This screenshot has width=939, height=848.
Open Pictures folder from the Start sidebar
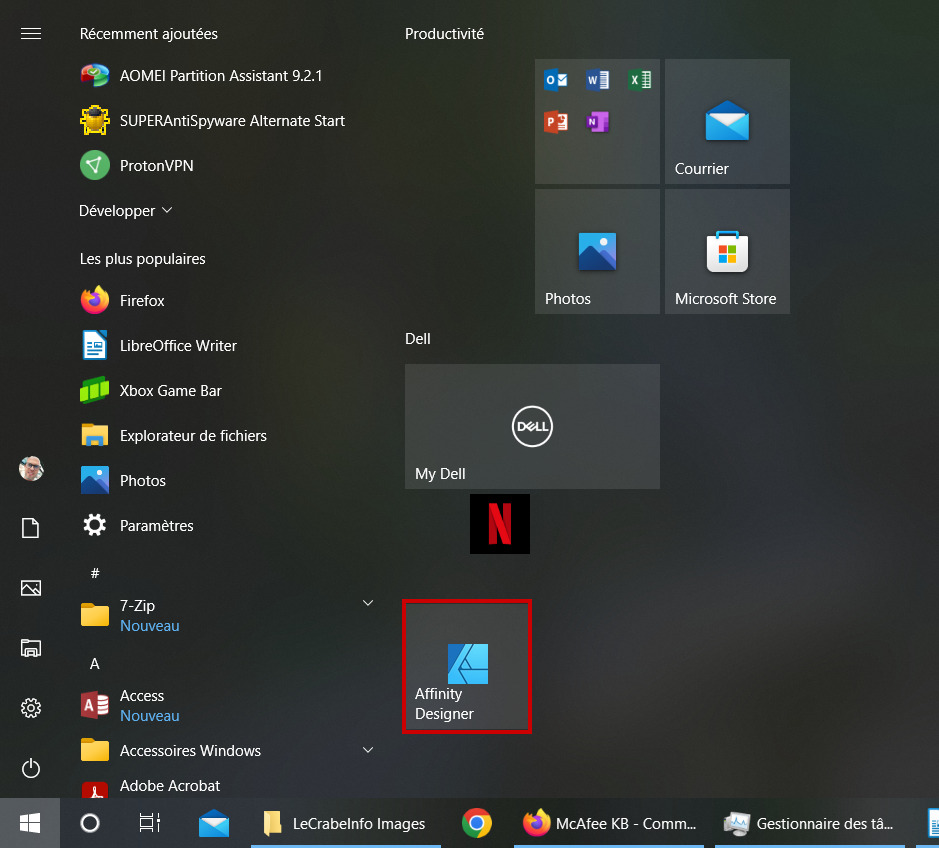click(x=31, y=588)
